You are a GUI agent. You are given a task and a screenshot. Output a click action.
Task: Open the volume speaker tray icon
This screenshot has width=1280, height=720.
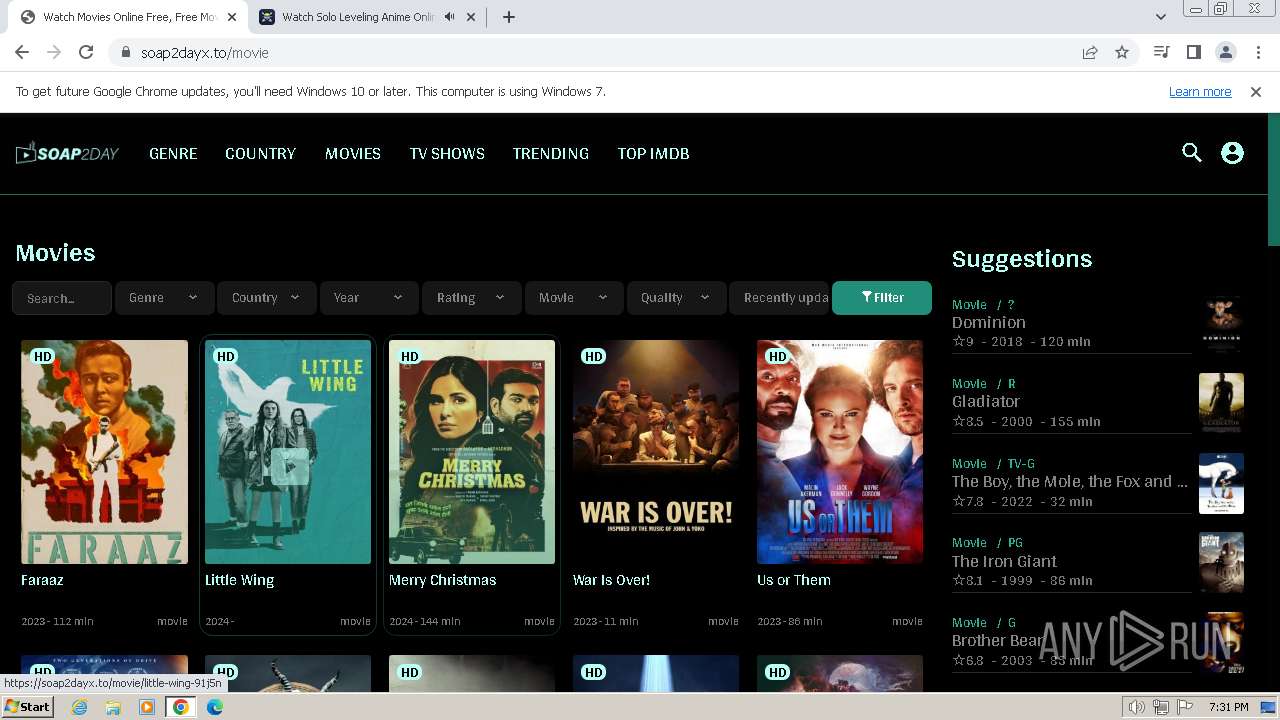tap(1137, 707)
